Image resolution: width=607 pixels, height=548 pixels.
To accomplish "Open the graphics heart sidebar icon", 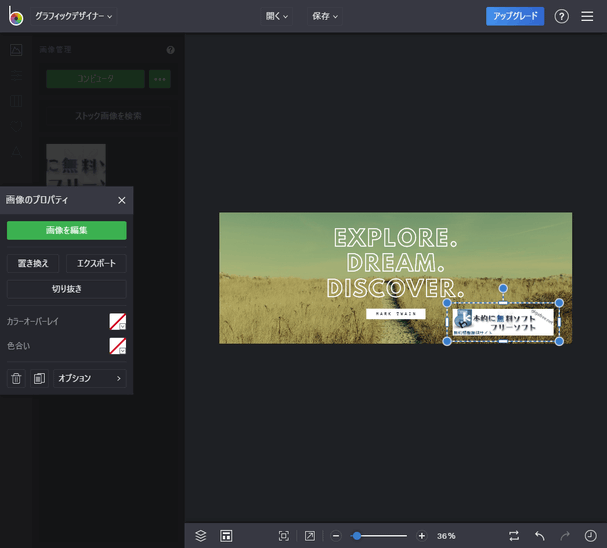I will point(16,126).
